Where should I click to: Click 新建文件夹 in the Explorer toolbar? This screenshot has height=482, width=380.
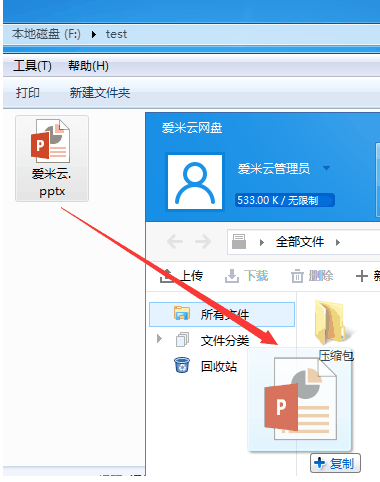(100, 92)
